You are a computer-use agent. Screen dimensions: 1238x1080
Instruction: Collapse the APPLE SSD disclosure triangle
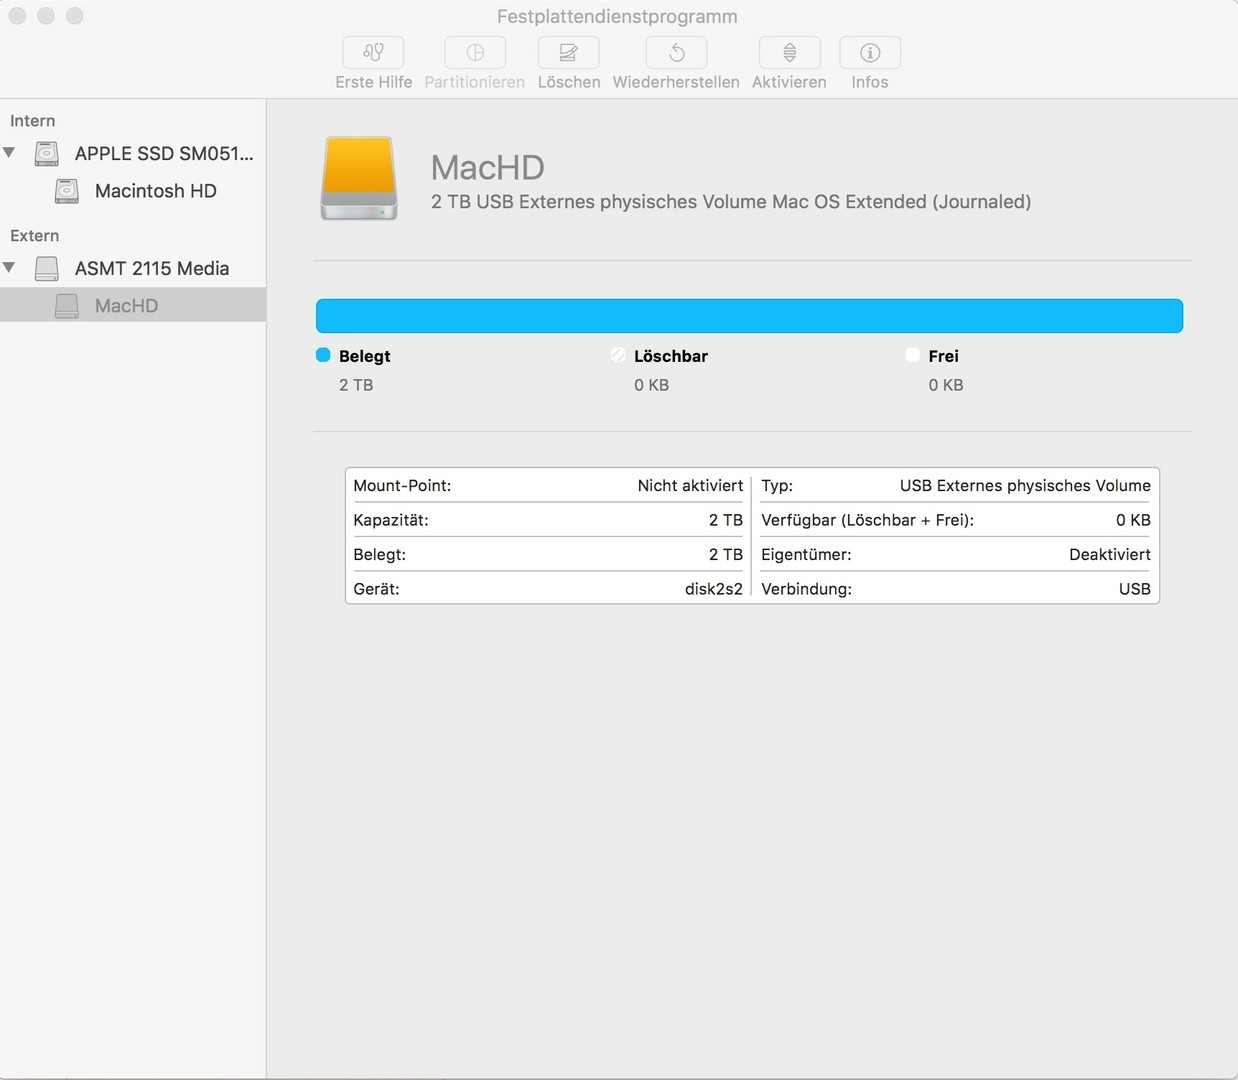pos(10,153)
